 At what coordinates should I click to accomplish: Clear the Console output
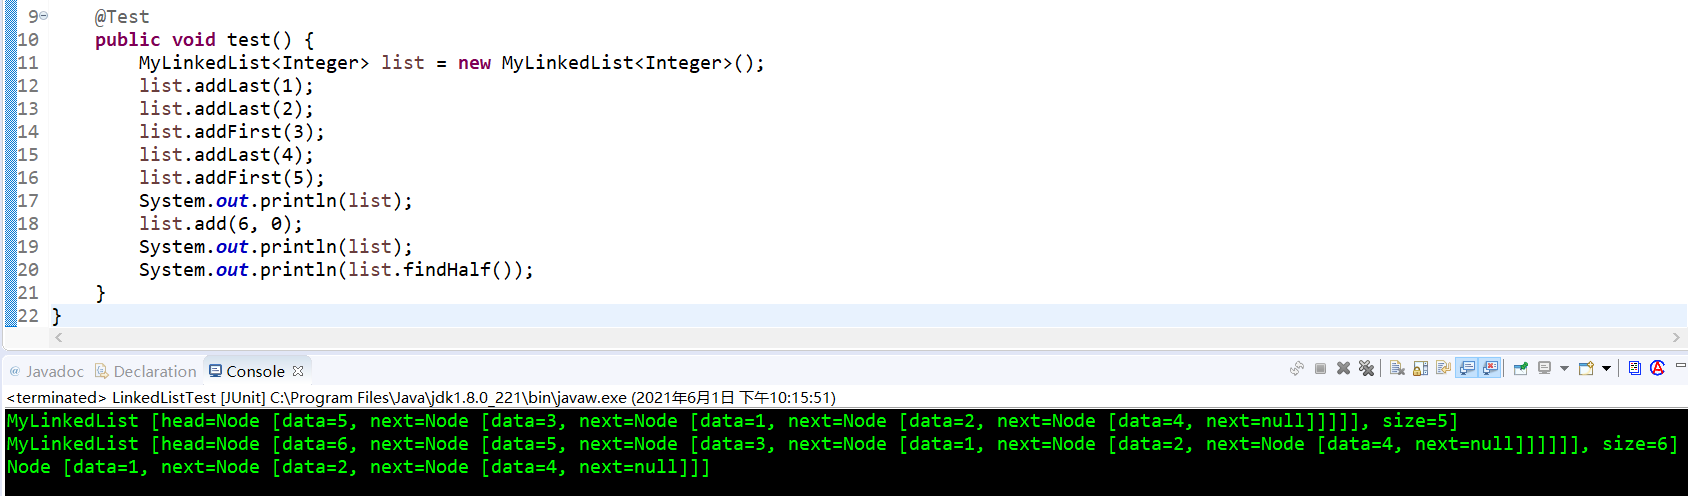[x=1397, y=368]
